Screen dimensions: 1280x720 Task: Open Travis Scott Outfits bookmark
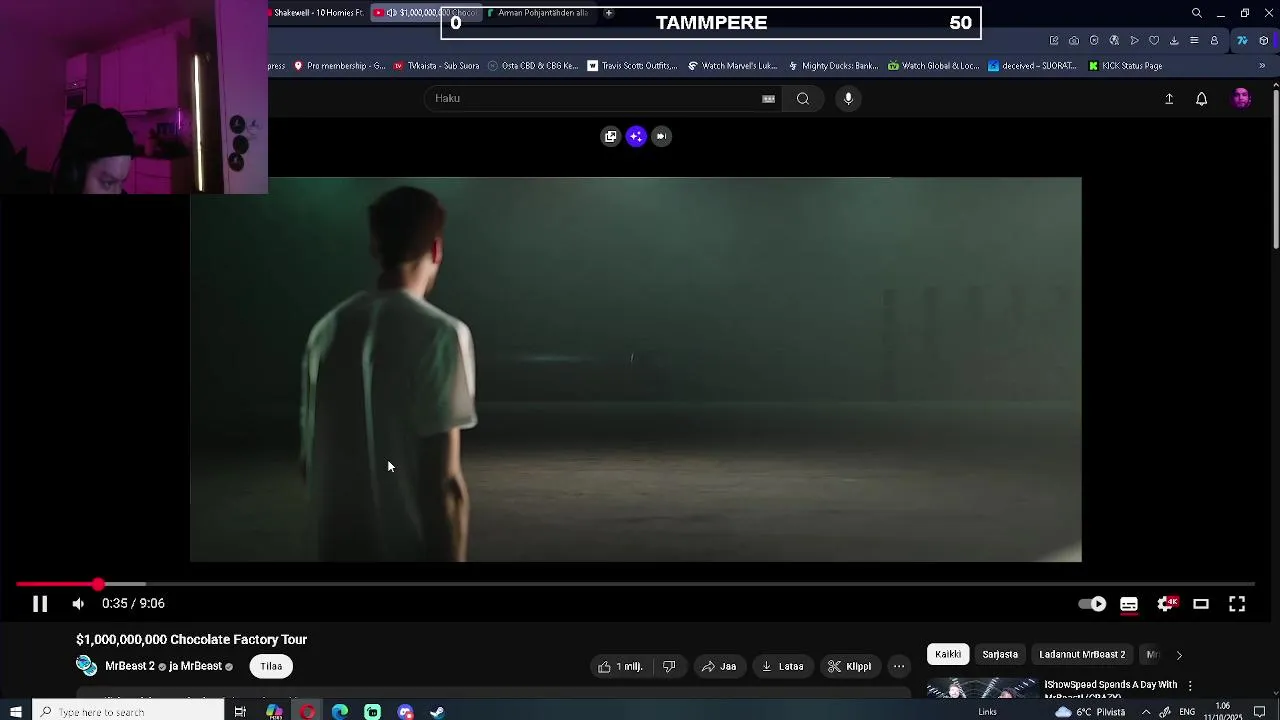pos(632,66)
